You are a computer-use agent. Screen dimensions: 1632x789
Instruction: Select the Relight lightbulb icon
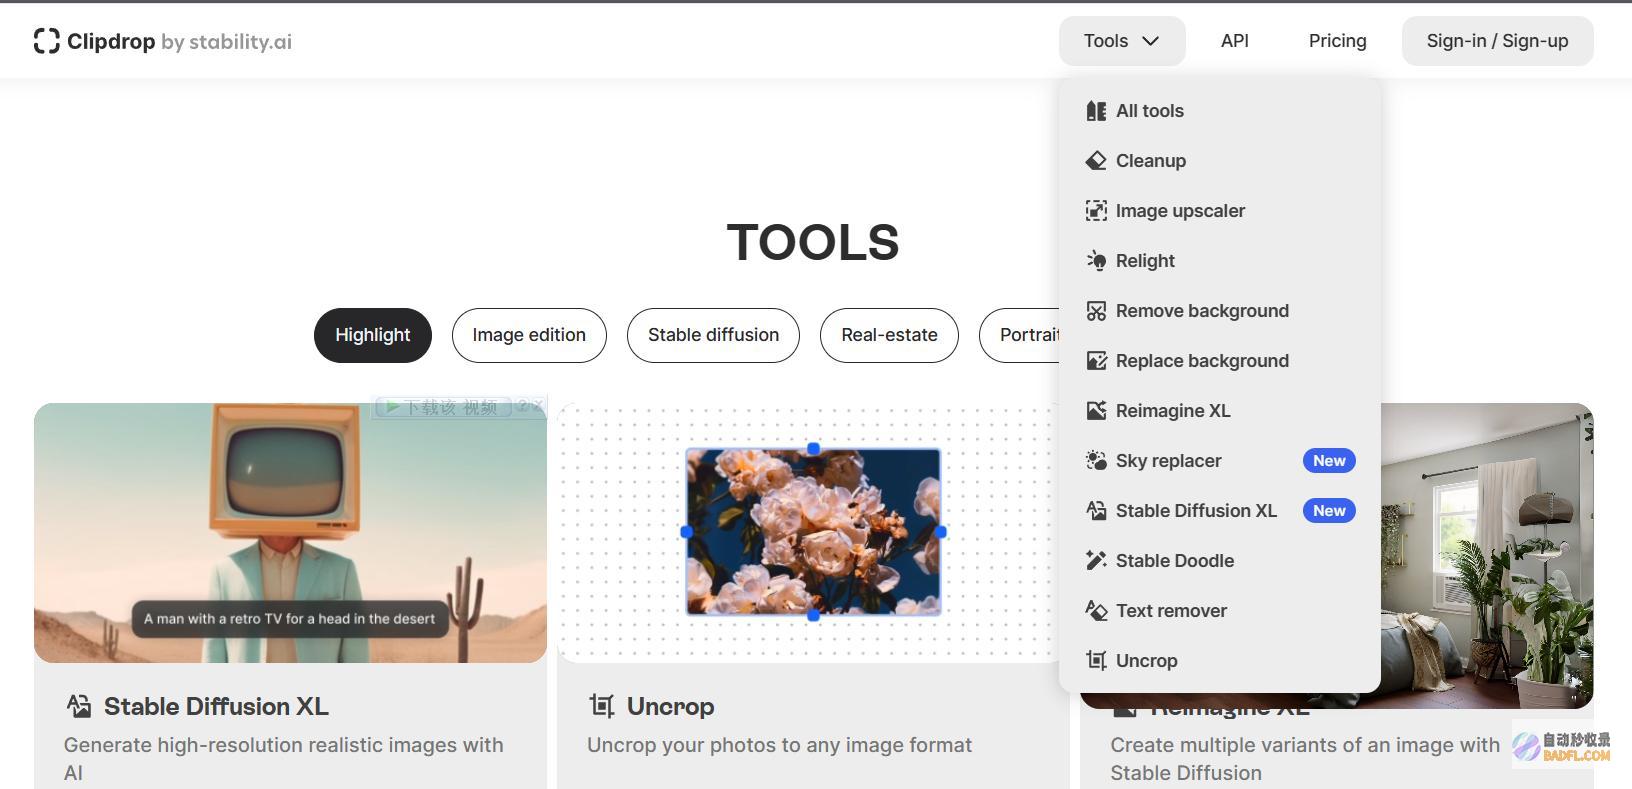(1096, 261)
